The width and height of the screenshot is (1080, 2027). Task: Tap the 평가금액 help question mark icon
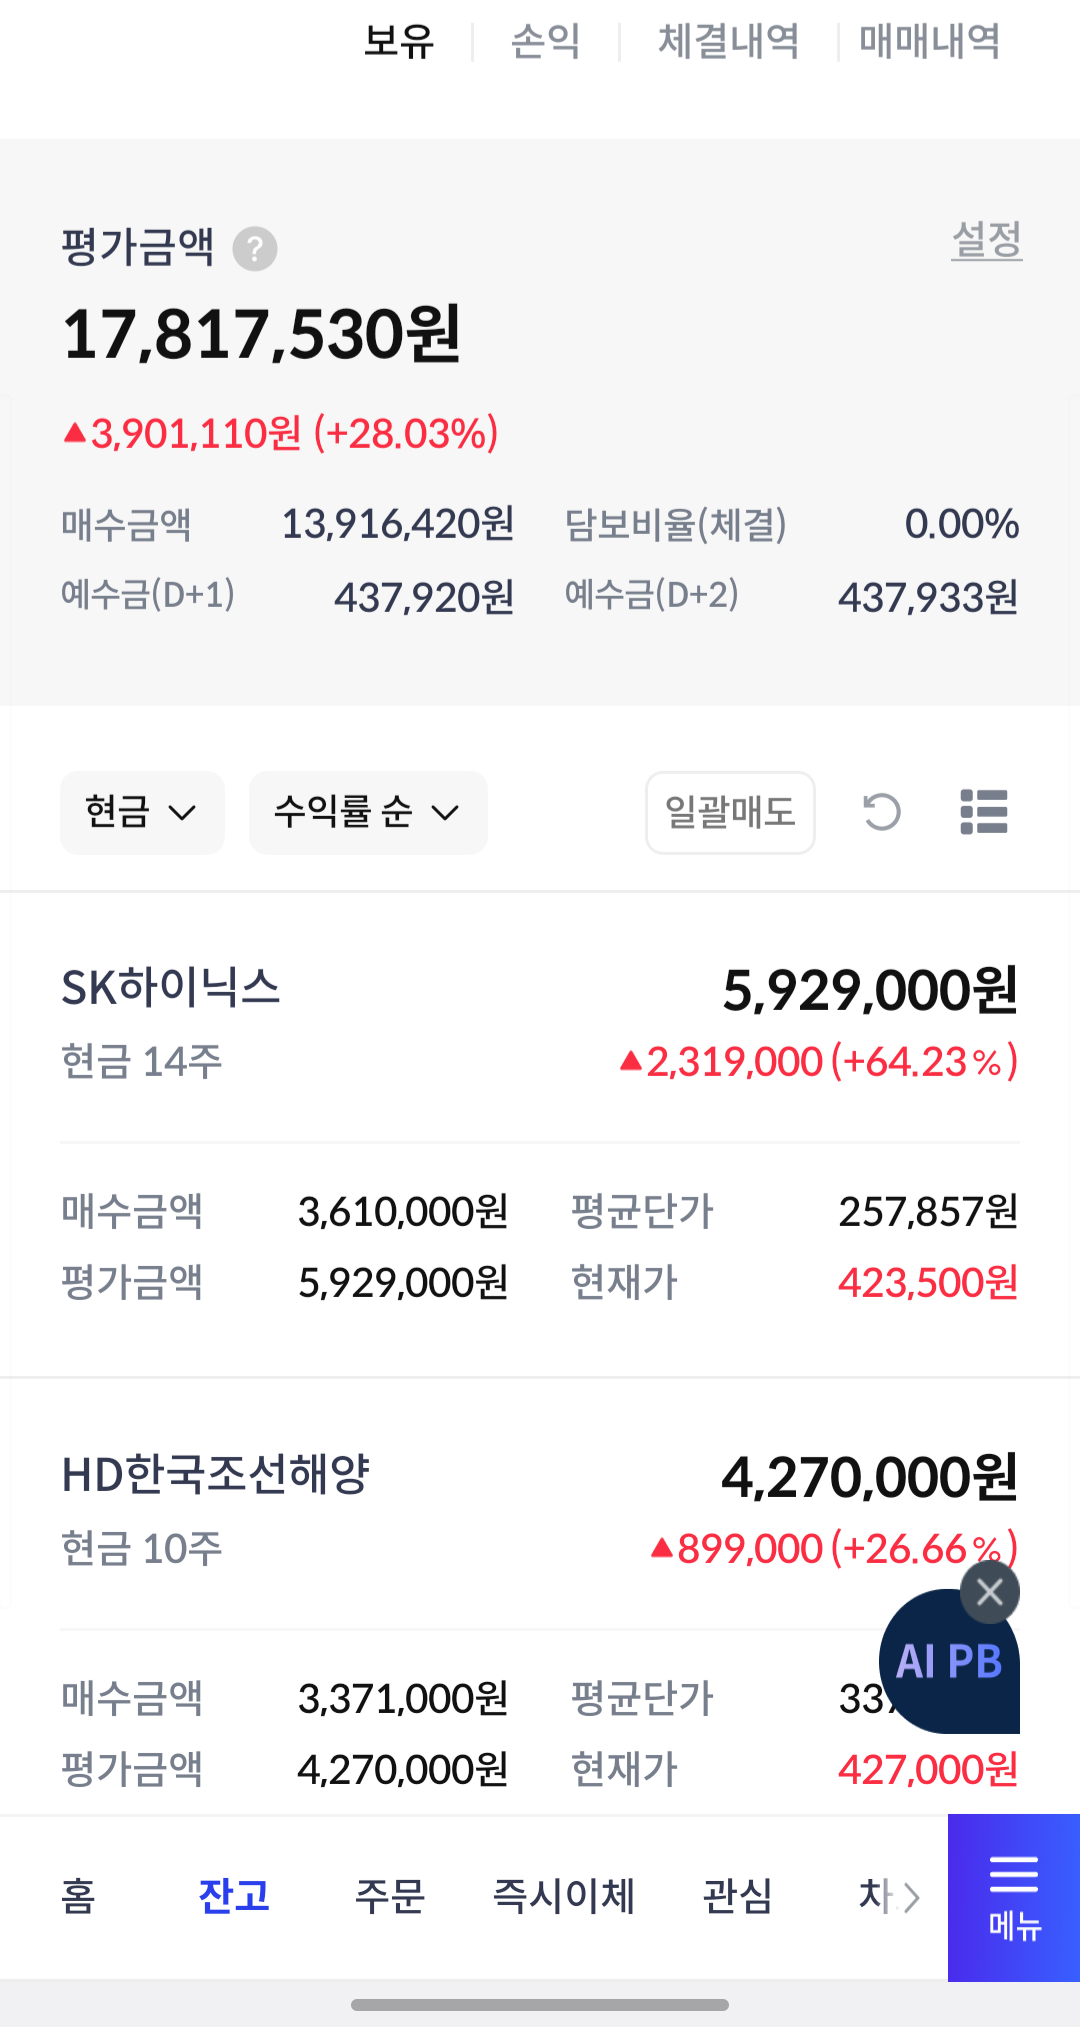pos(255,249)
